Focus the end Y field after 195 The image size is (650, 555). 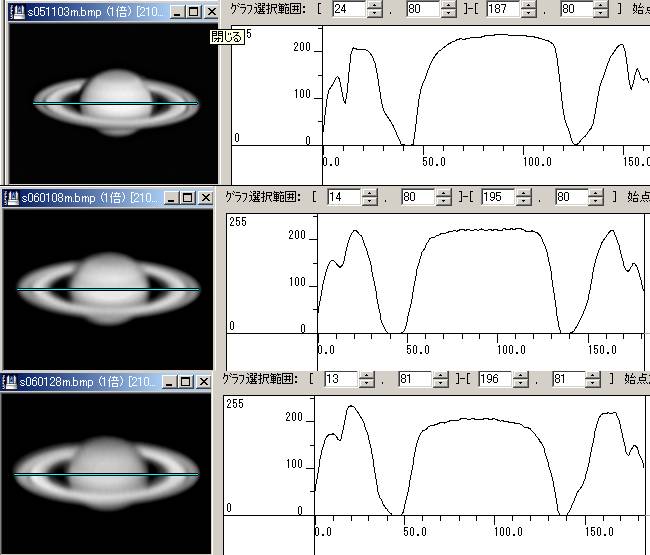572,196
